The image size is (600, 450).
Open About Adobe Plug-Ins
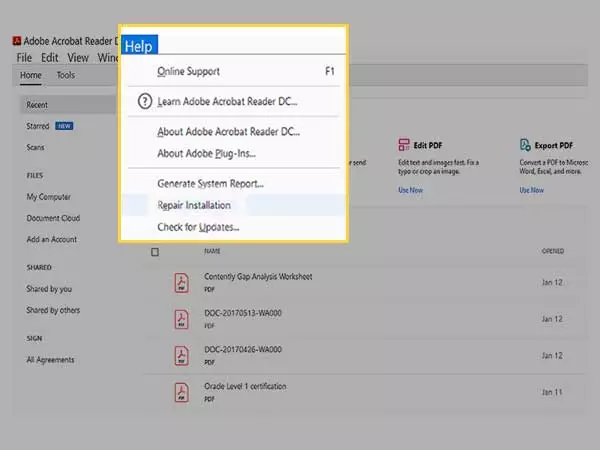click(x=233, y=153)
